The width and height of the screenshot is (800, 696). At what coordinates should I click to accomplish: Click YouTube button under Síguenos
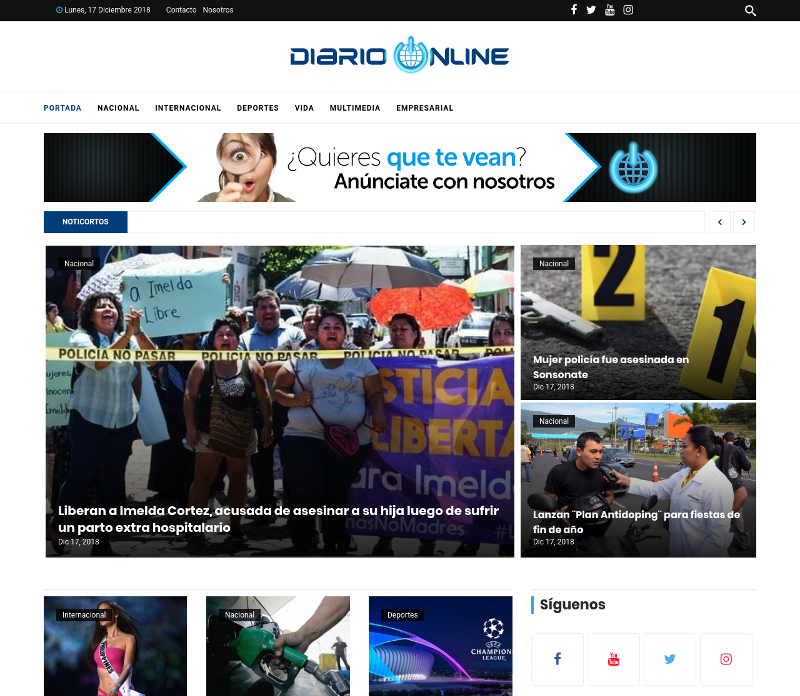(x=613, y=659)
